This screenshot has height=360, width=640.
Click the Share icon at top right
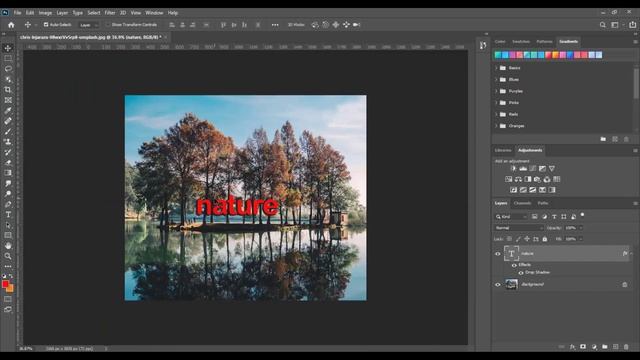tap(632, 25)
